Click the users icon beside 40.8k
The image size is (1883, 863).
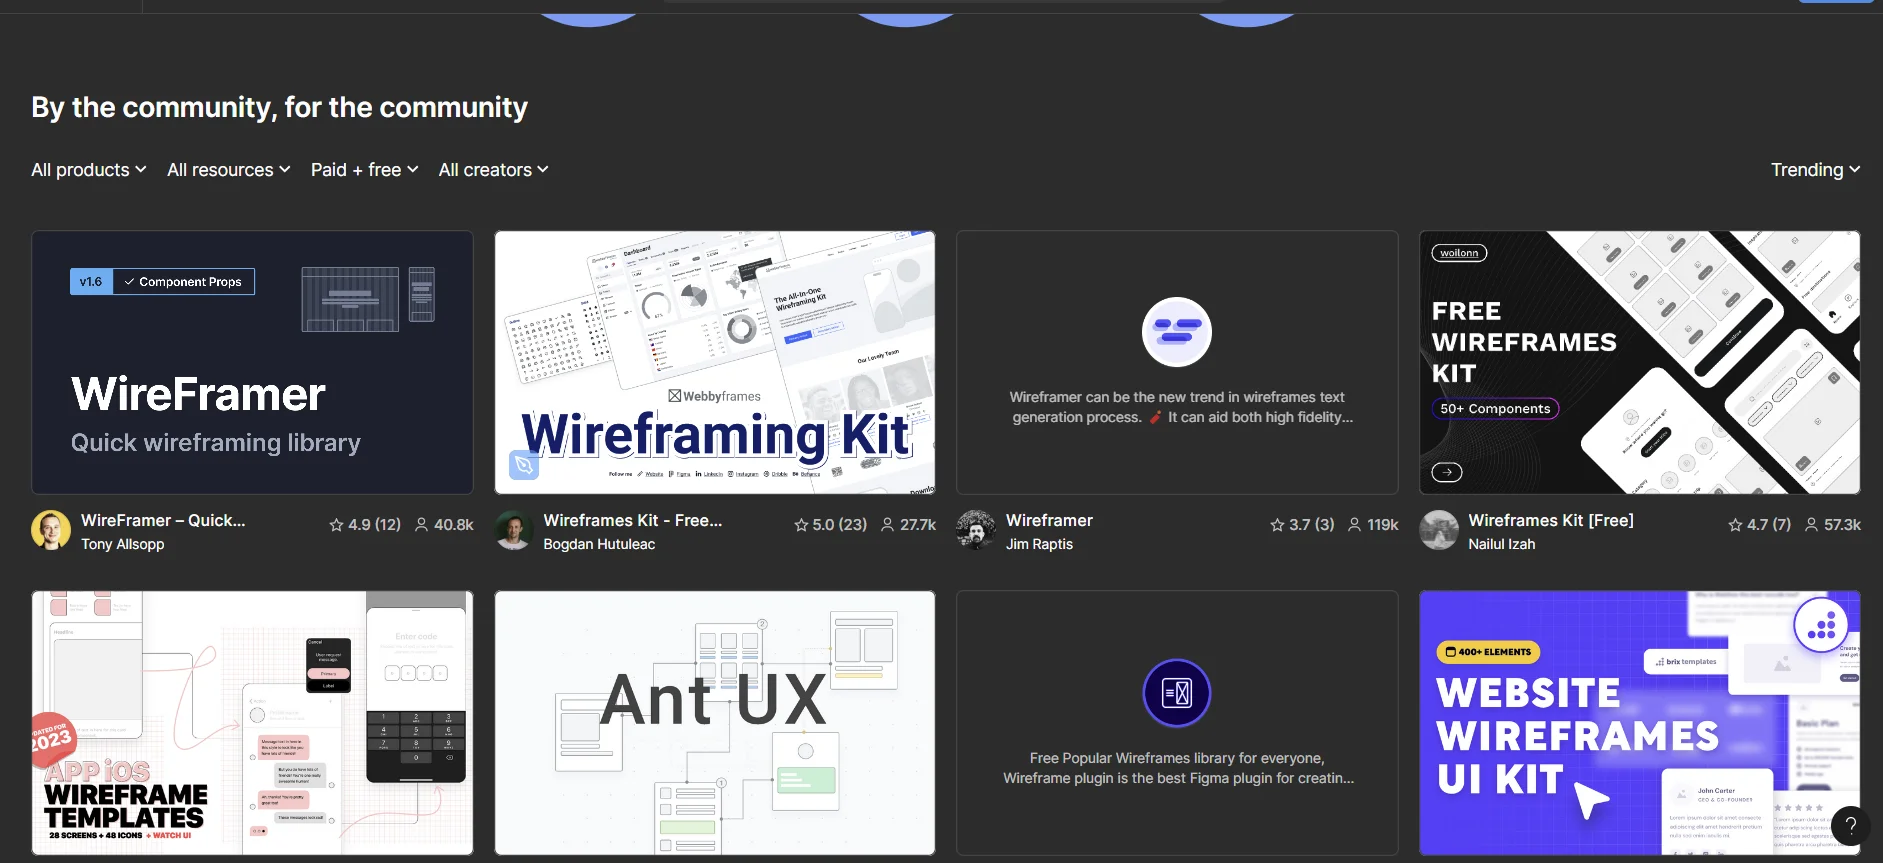click(421, 525)
